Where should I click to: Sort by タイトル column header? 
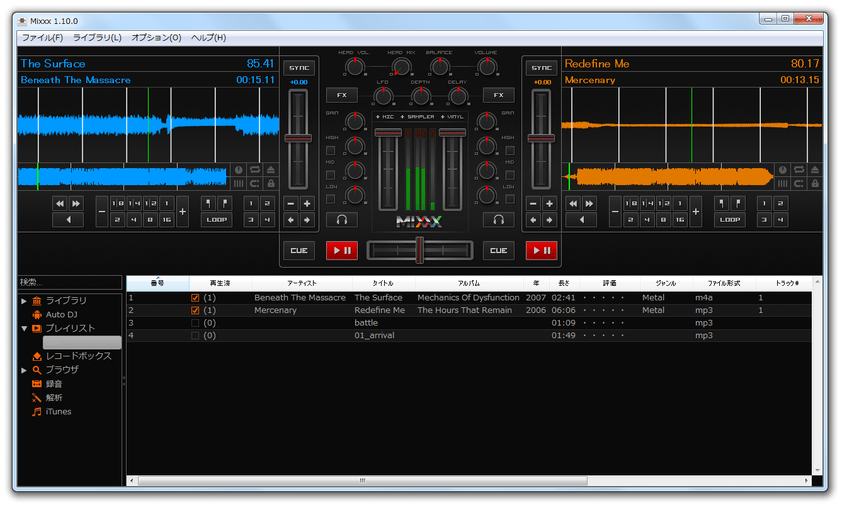point(383,283)
